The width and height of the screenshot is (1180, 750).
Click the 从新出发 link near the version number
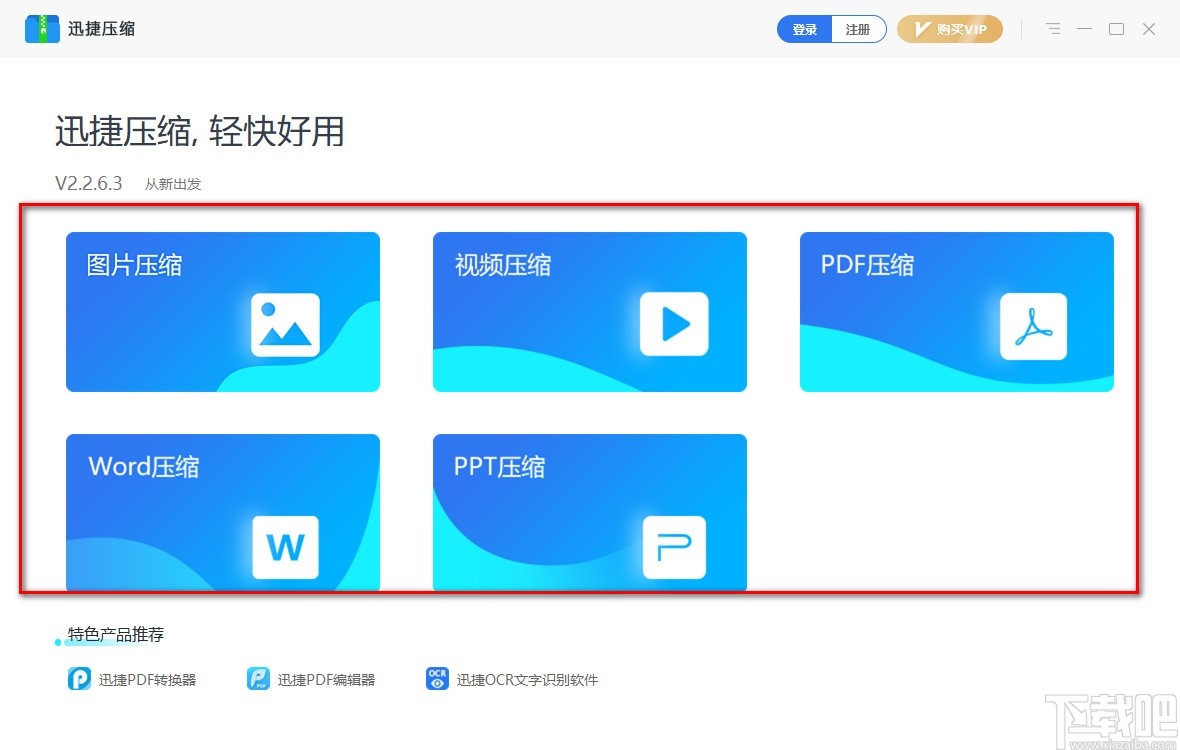tap(172, 184)
